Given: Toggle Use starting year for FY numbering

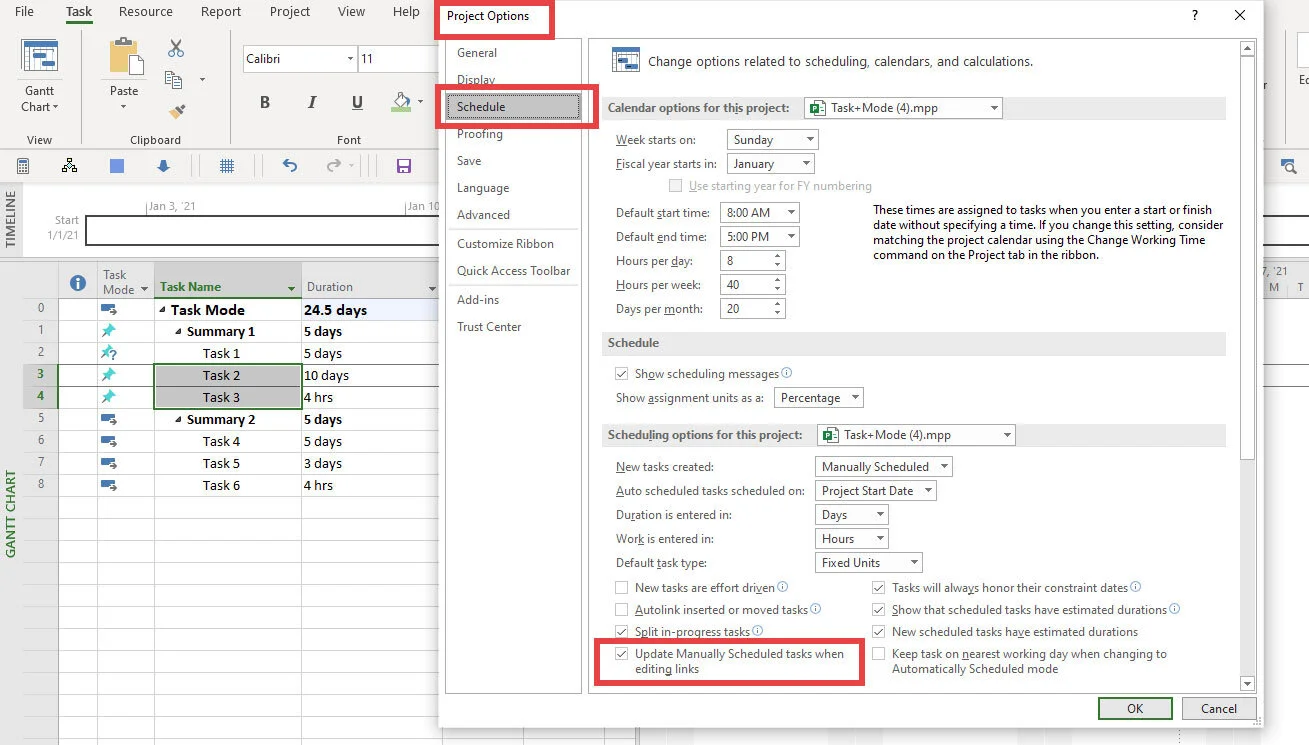Looking at the screenshot, I should click(676, 186).
